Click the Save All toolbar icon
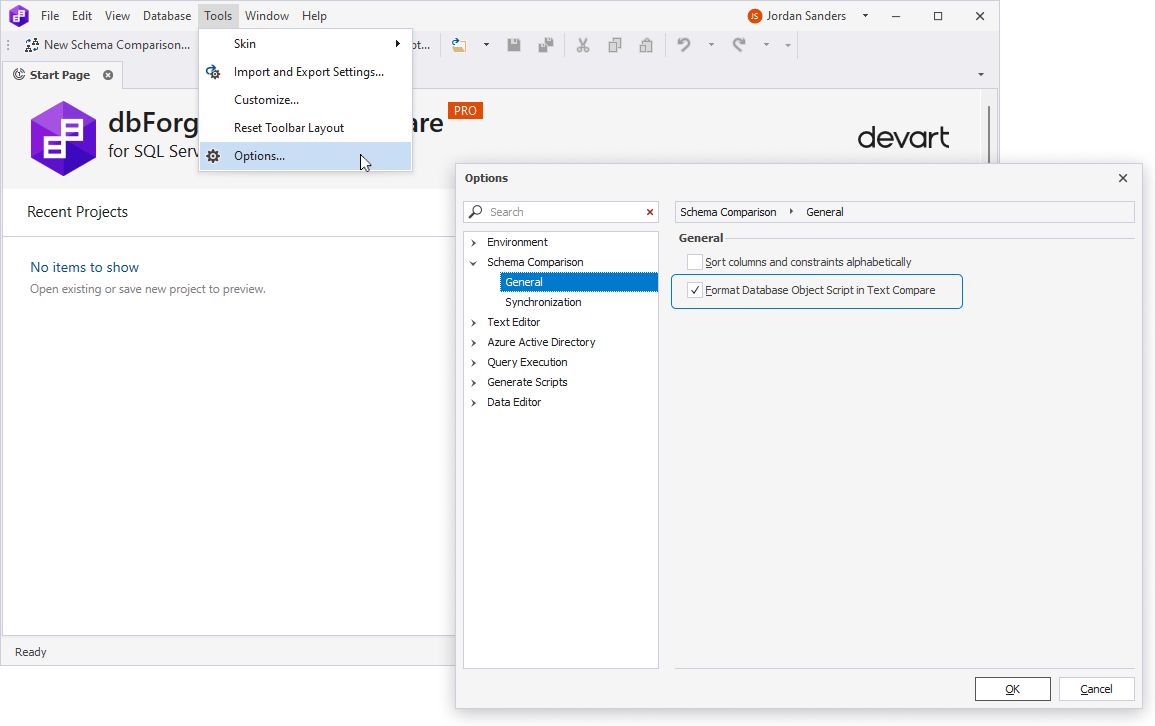The image size is (1155, 726). (546, 45)
